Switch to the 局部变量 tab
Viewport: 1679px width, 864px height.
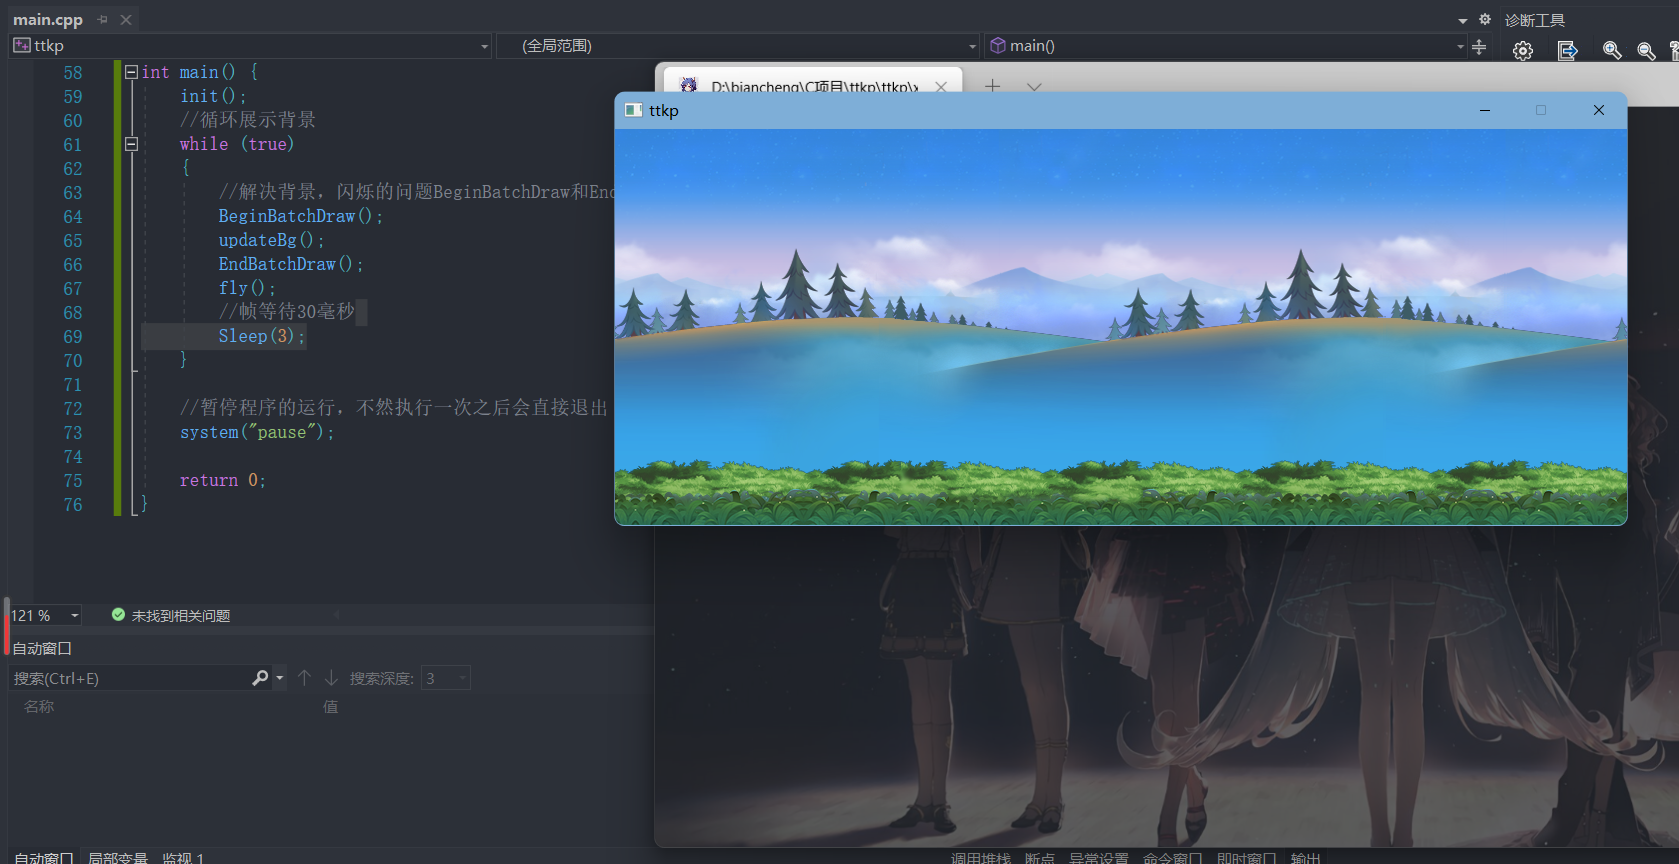(118, 857)
